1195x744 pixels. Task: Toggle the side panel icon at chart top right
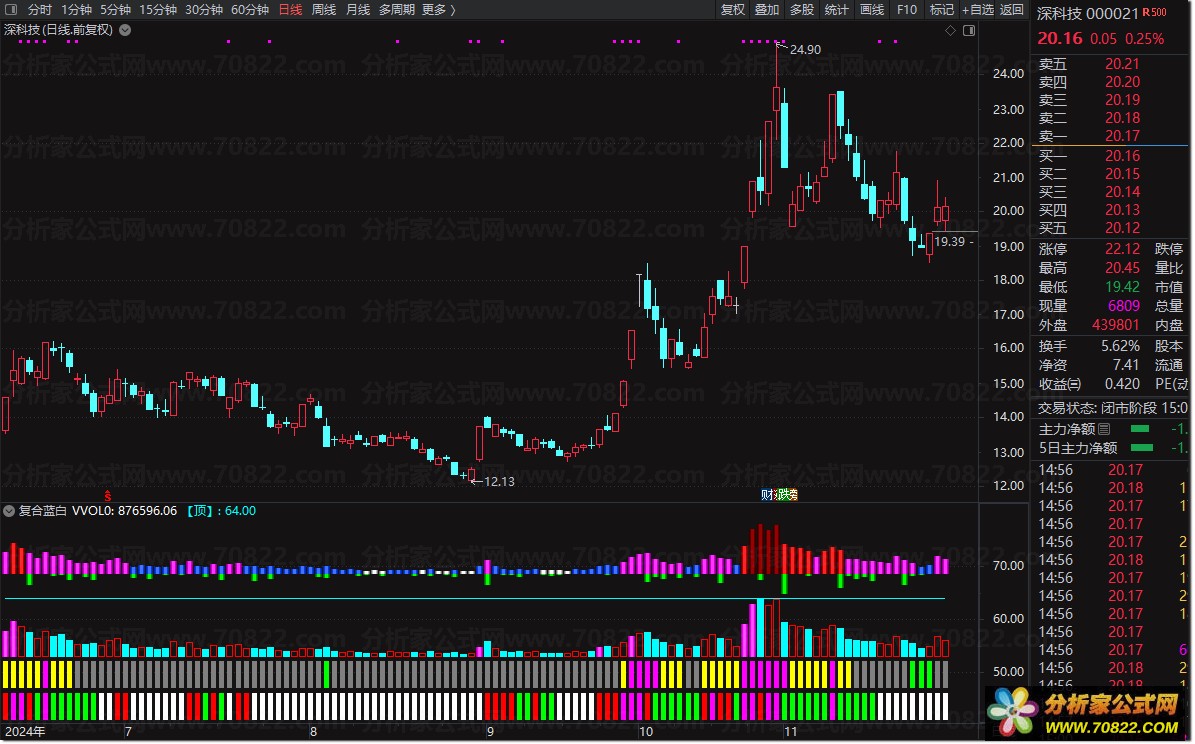click(969, 30)
